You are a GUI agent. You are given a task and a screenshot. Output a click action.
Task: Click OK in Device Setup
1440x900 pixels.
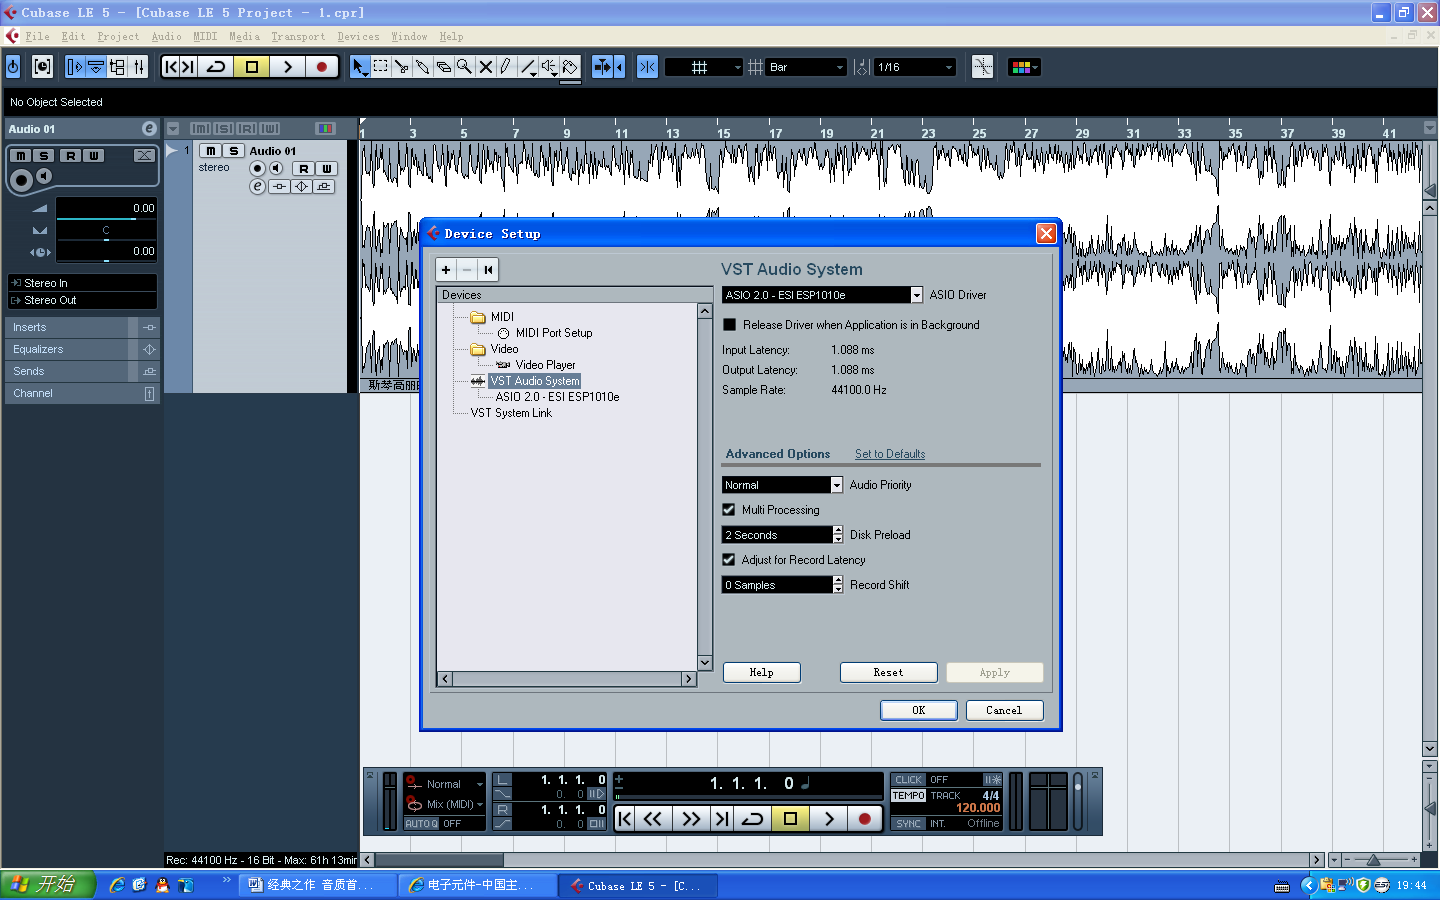pyautogui.click(x=919, y=710)
